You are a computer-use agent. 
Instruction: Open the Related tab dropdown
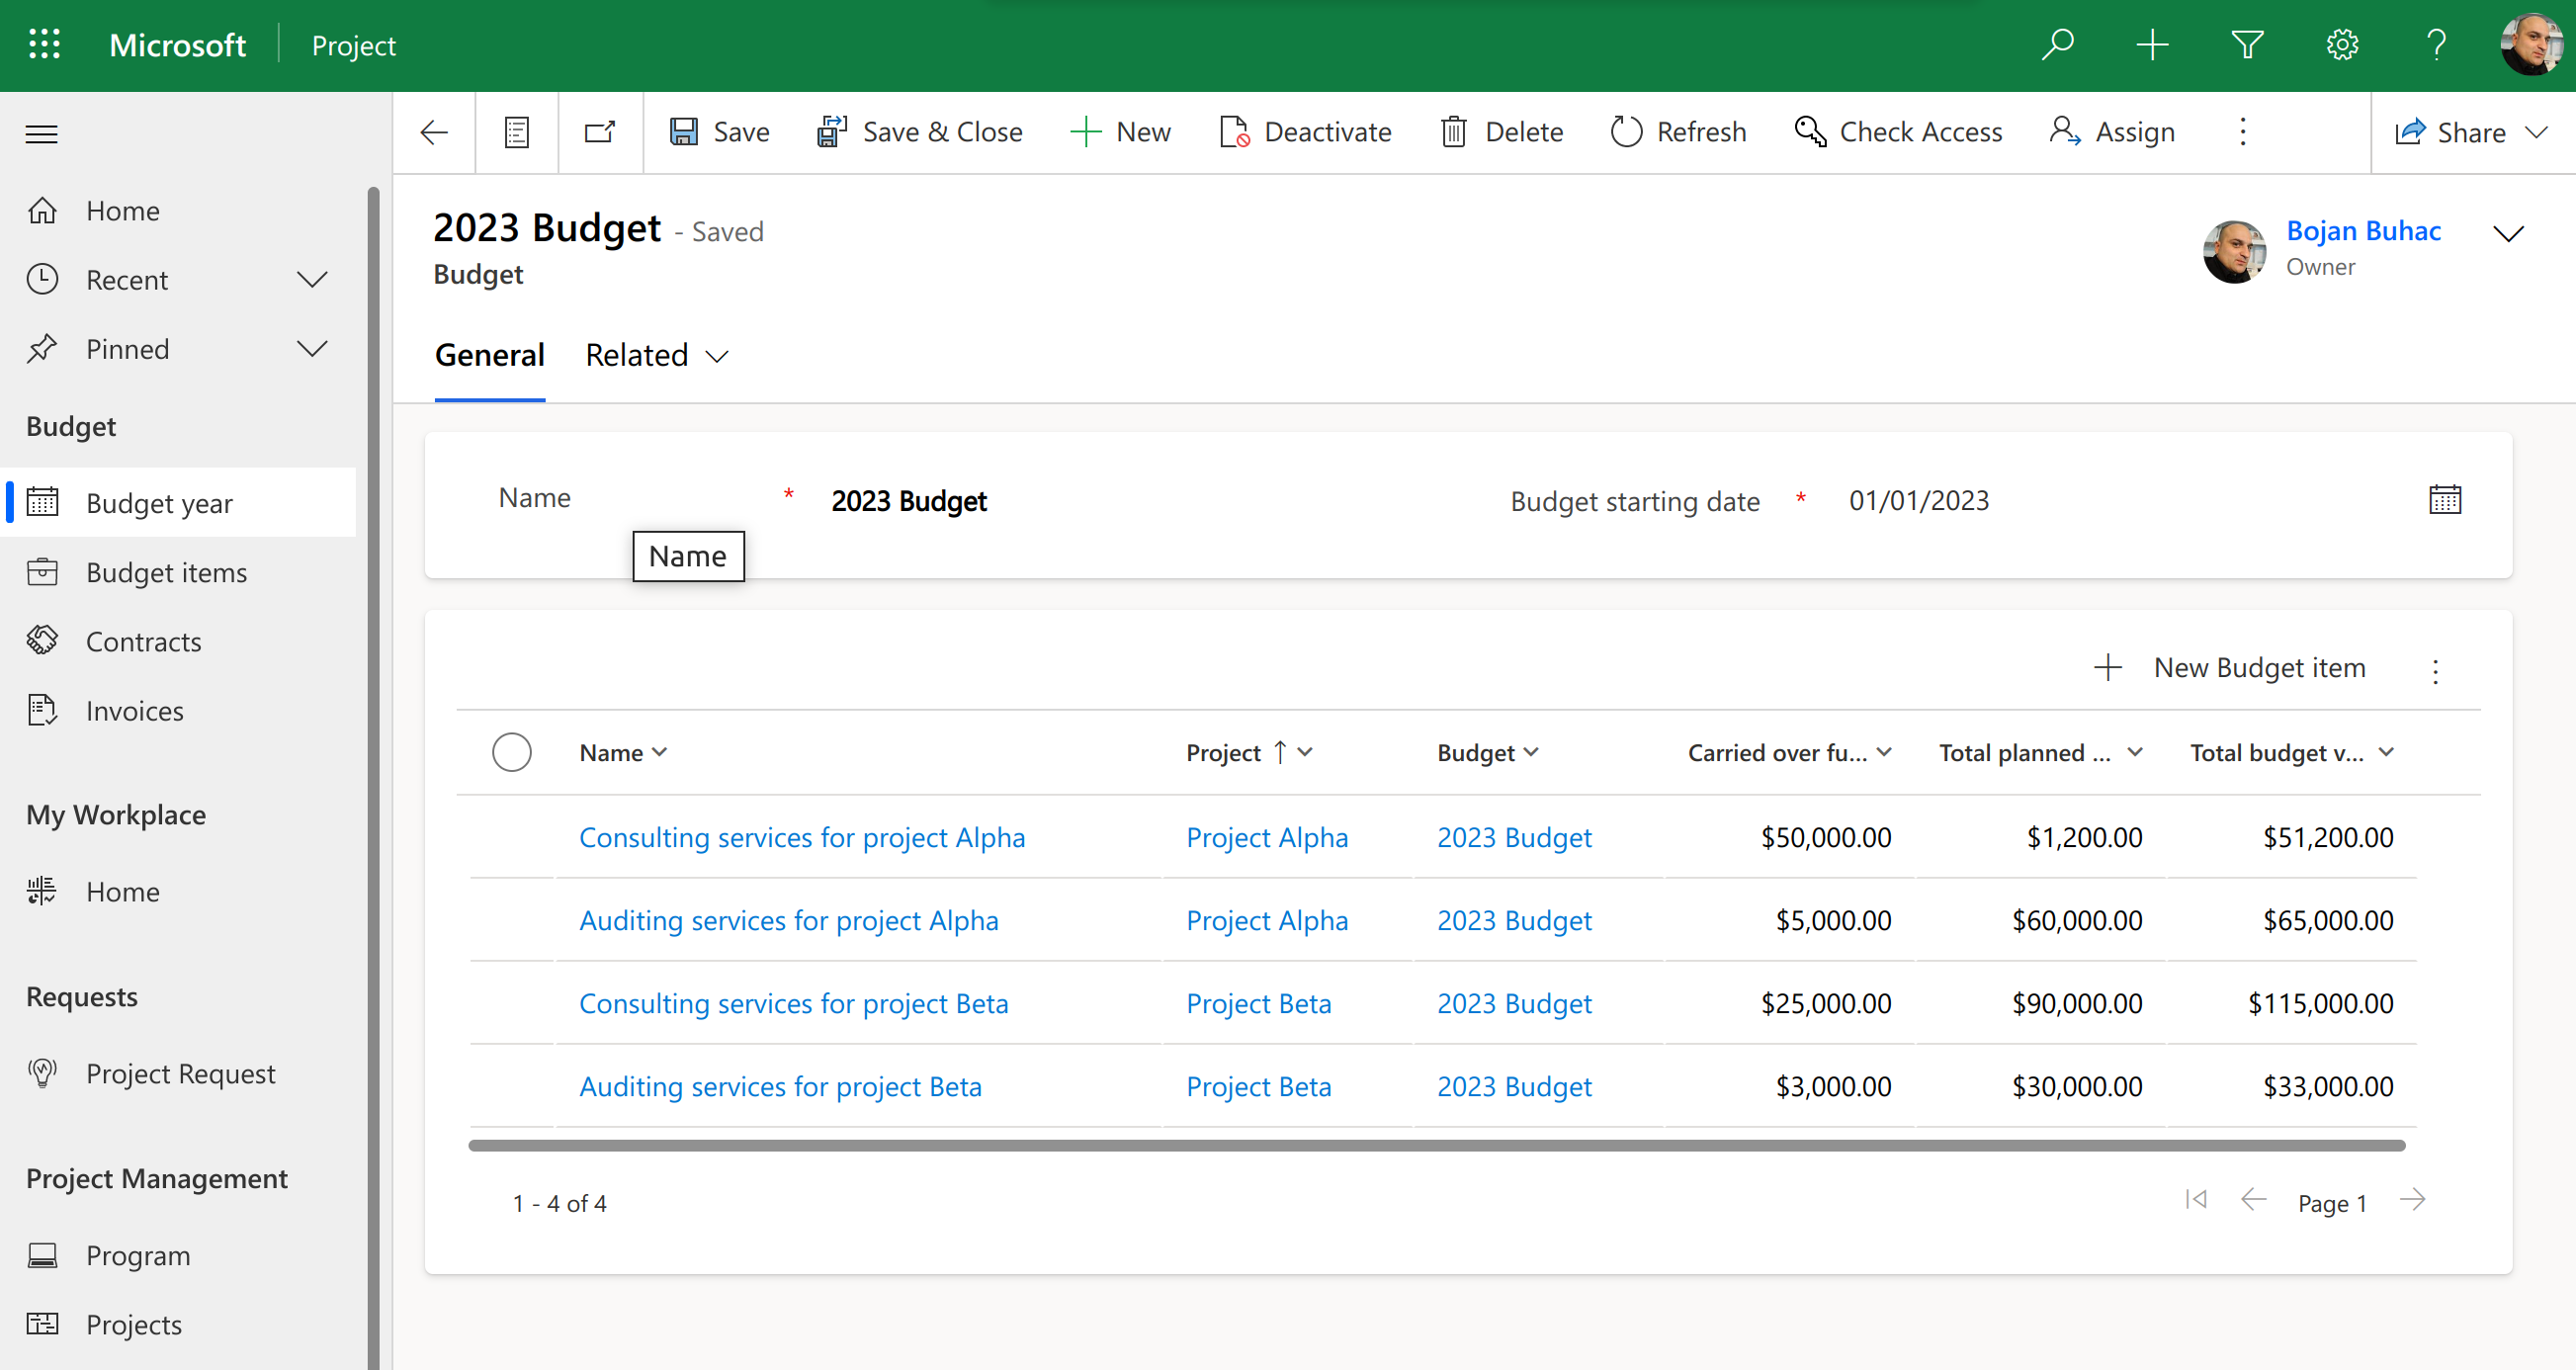pos(657,356)
